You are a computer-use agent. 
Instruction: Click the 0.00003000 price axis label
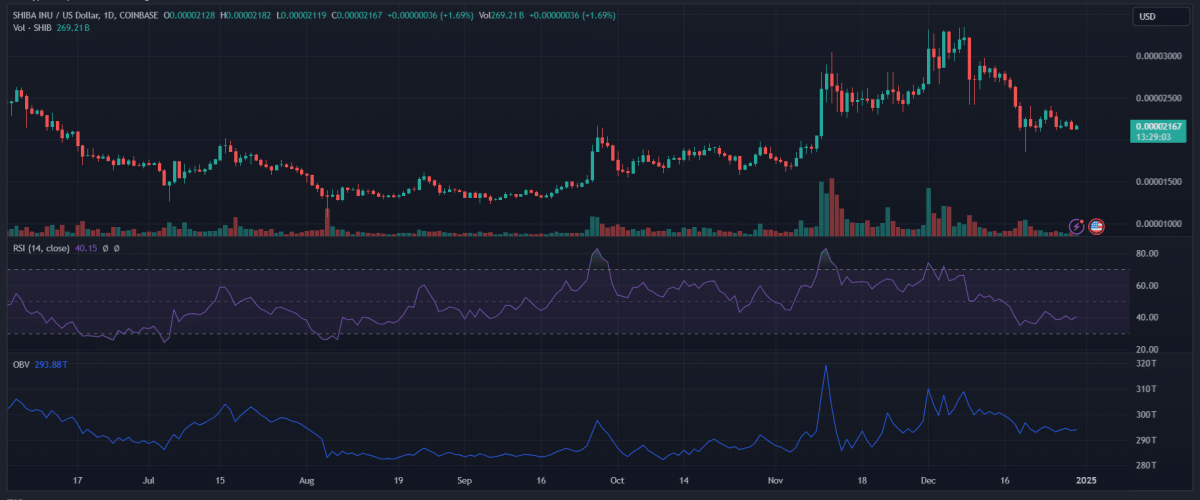tap(1161, 56)
